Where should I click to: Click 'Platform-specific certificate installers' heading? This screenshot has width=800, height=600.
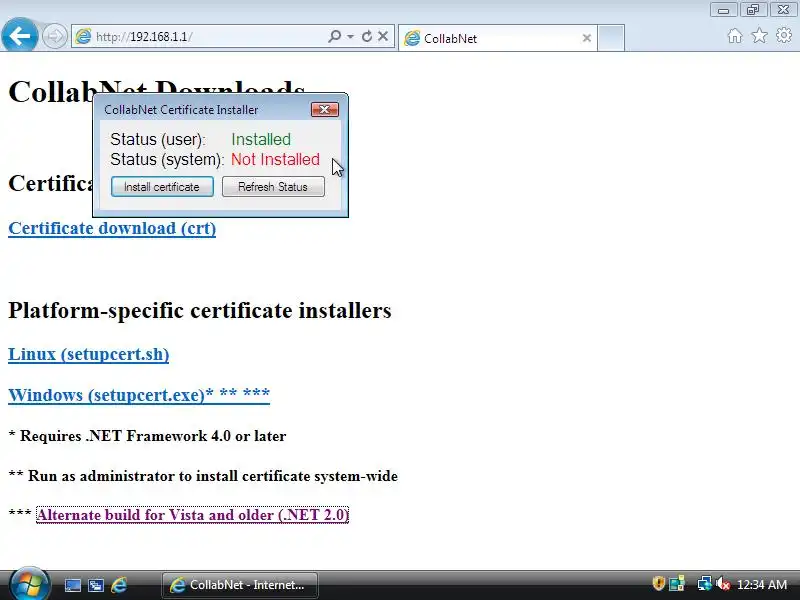pos(200,310)
